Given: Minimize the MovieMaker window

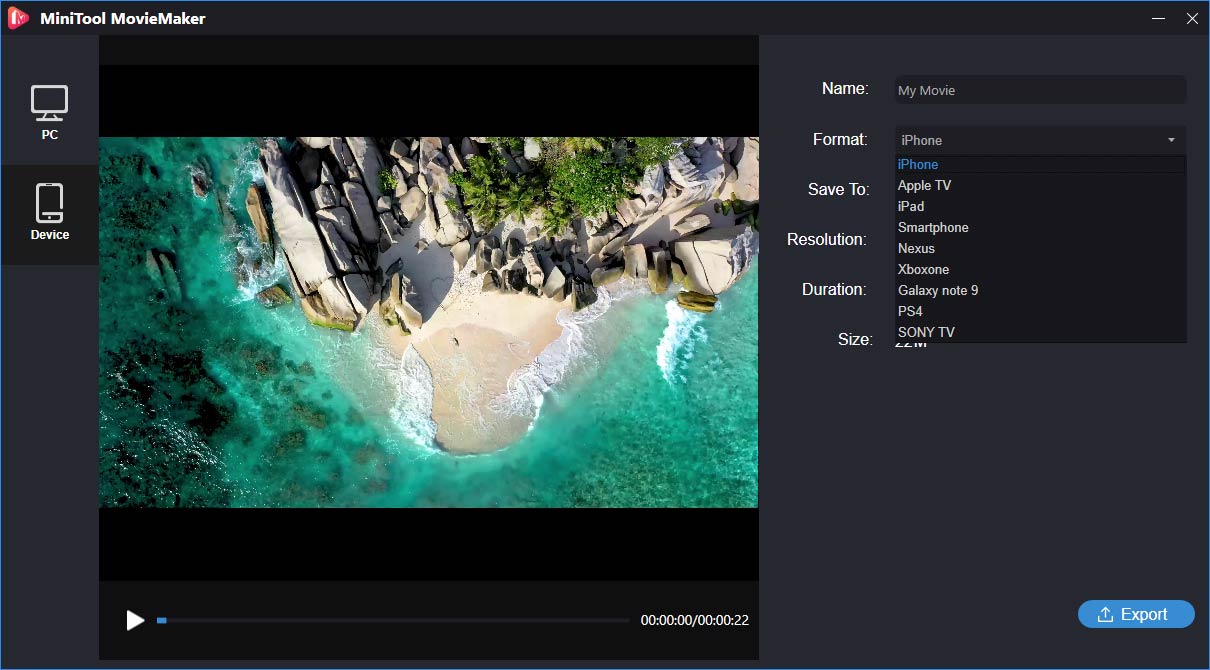Looking at the screenshot, I should (x=1158, y=18).
